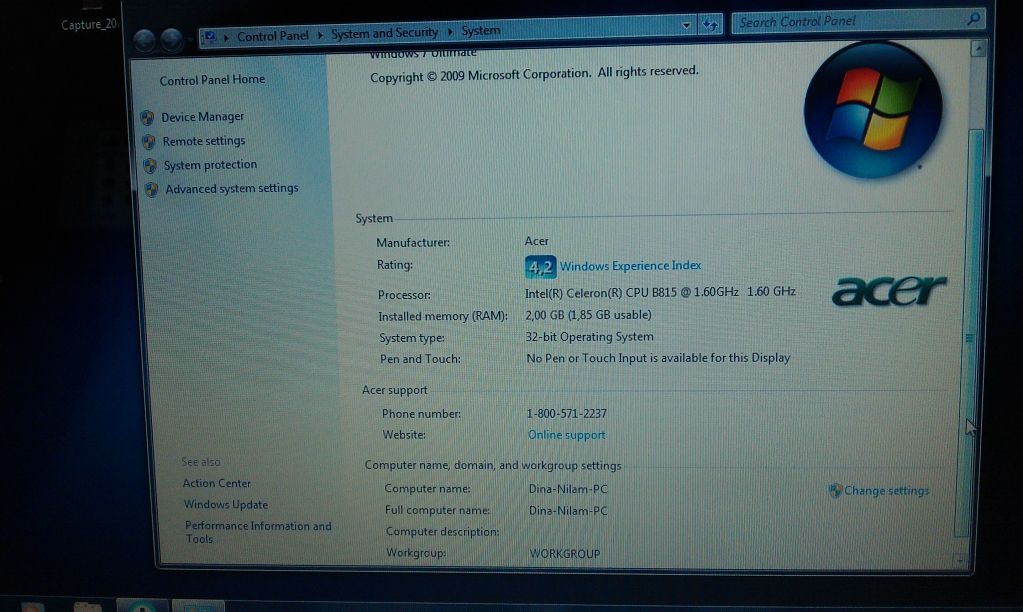Select System and Security breadcrumb

(384, 33)
